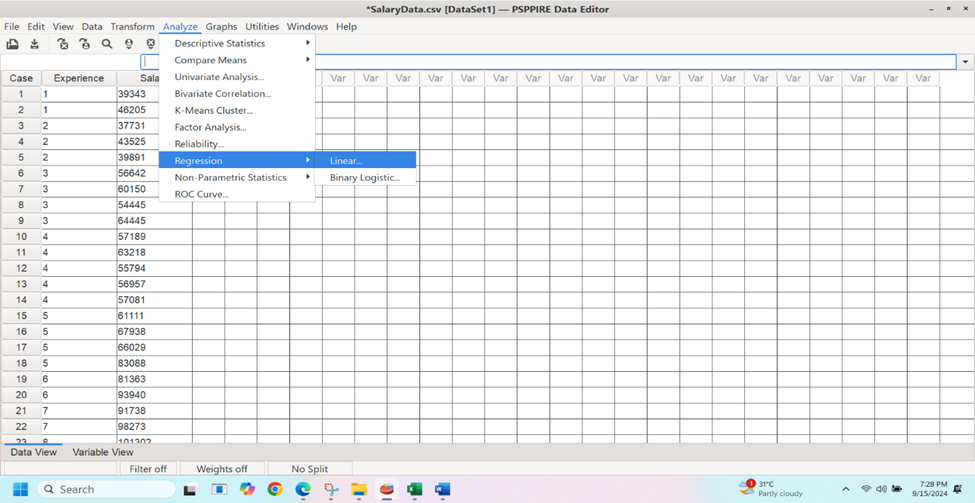This screenshot has width=975, height=503.
Task: Click the volume speaker tray icon
Action: [881, 489]
